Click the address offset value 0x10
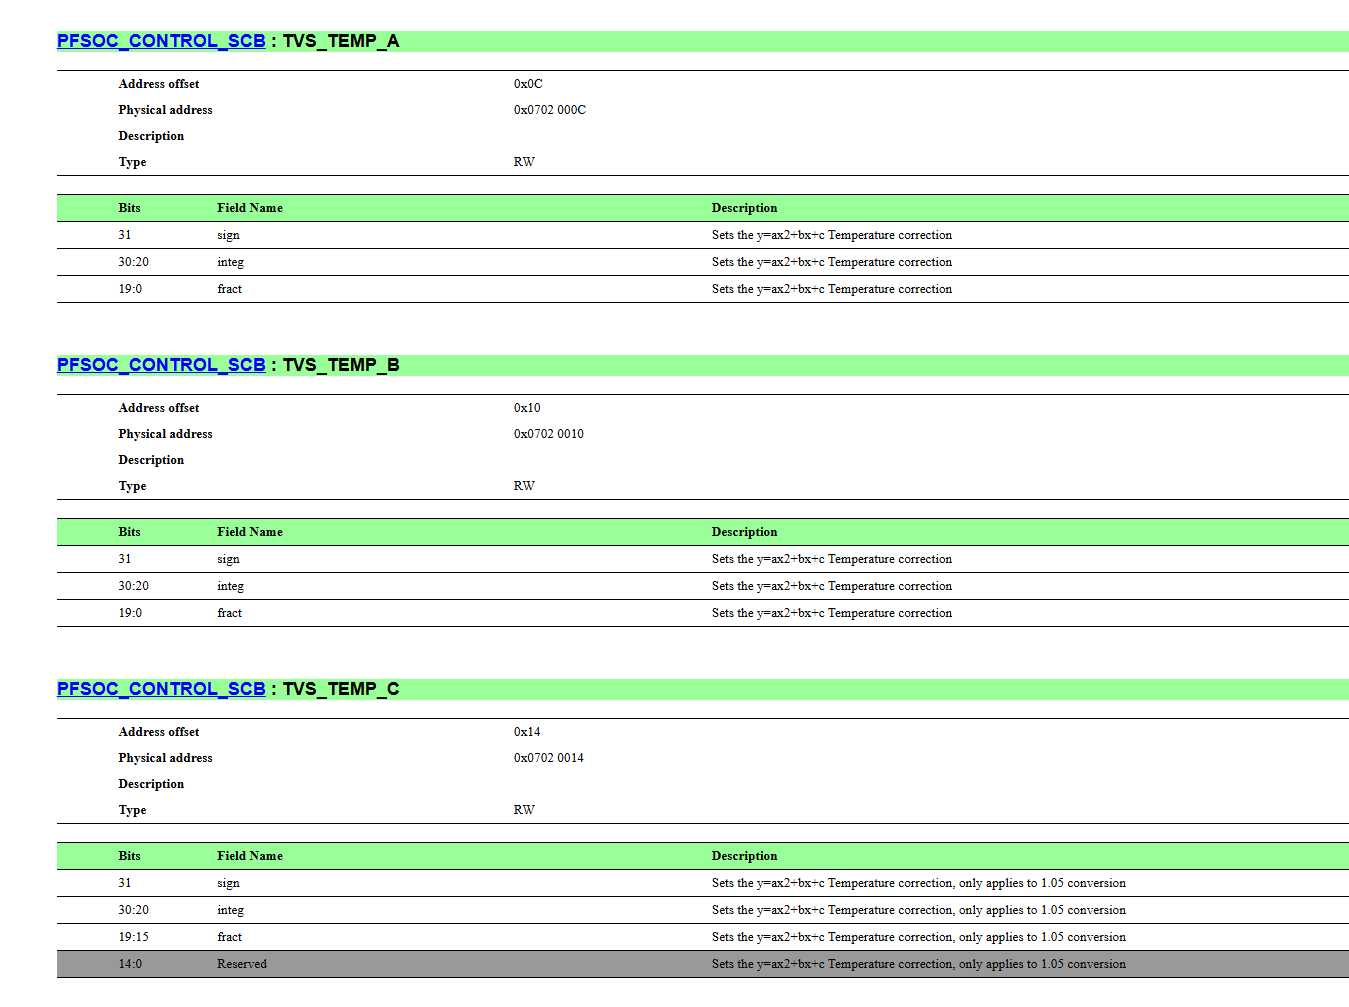Screen dimensions: 1349x1007 pyautogui.click(x=527, y=408)
